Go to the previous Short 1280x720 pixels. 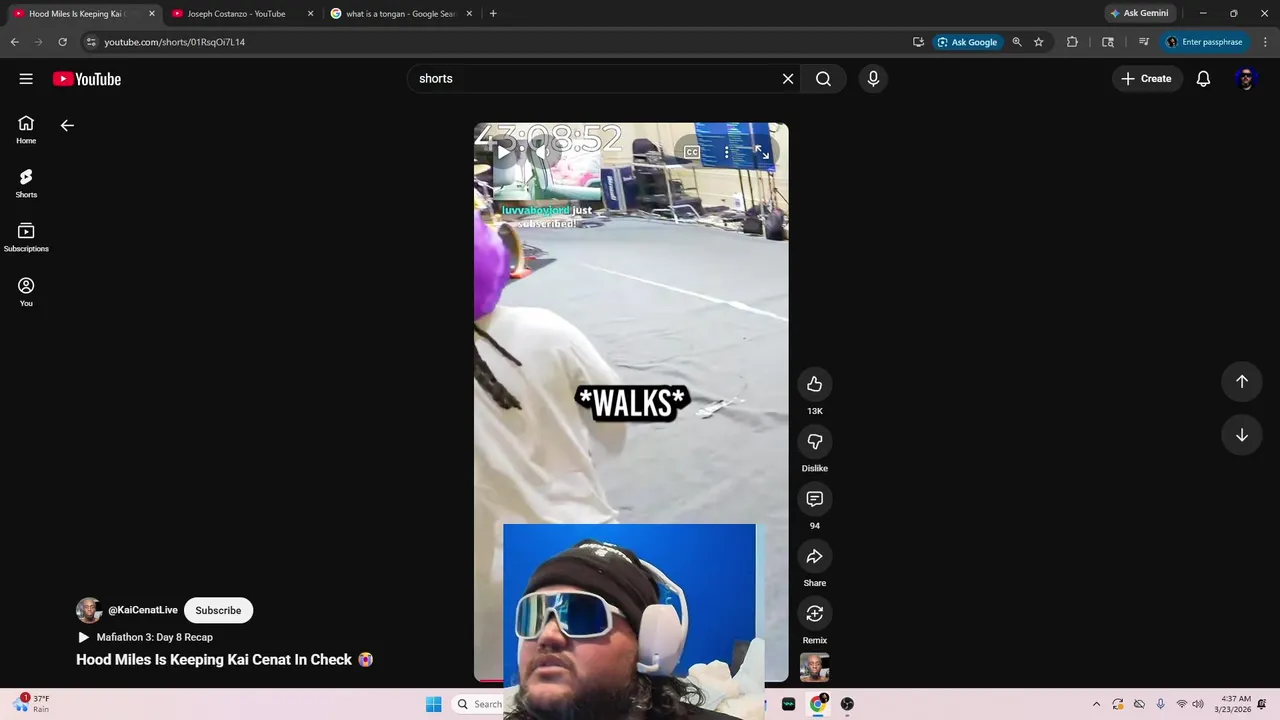coord(1242,381)
